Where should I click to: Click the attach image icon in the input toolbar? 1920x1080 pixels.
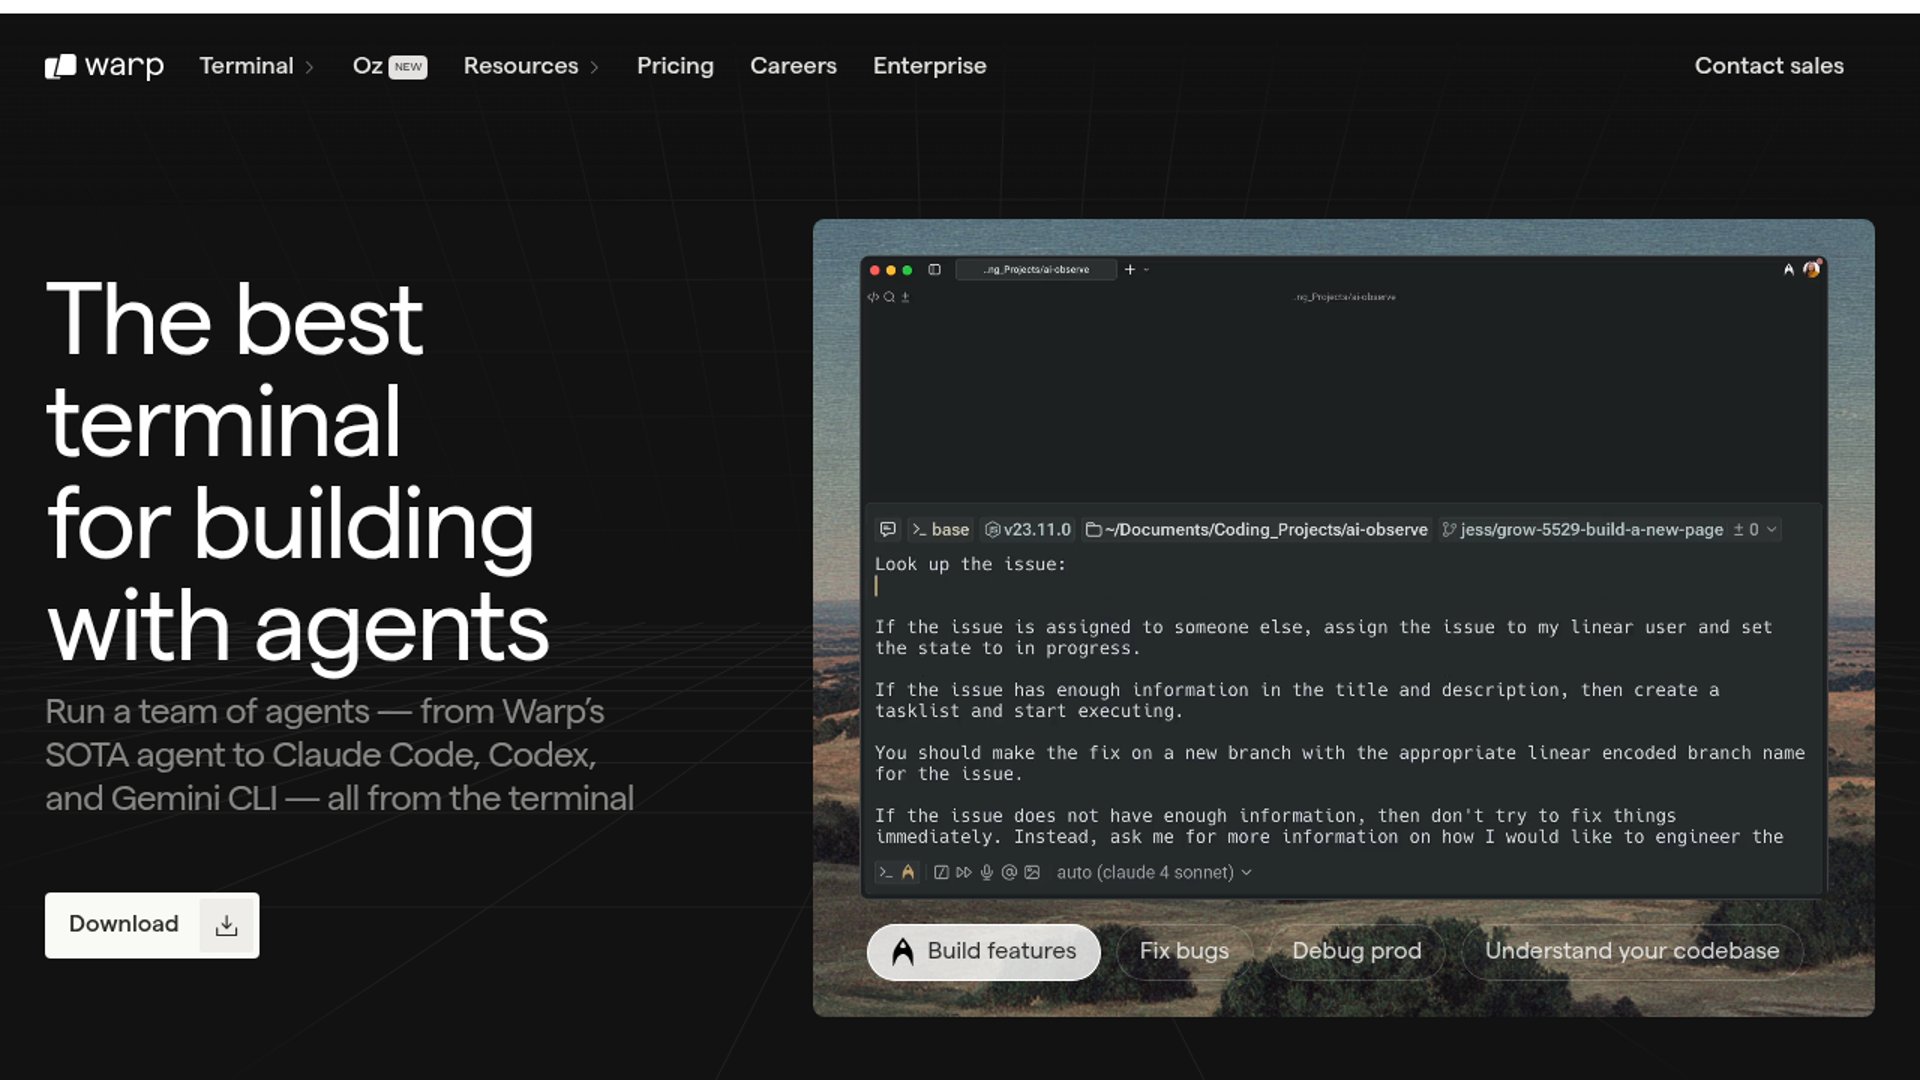(x=1032, y=872)
